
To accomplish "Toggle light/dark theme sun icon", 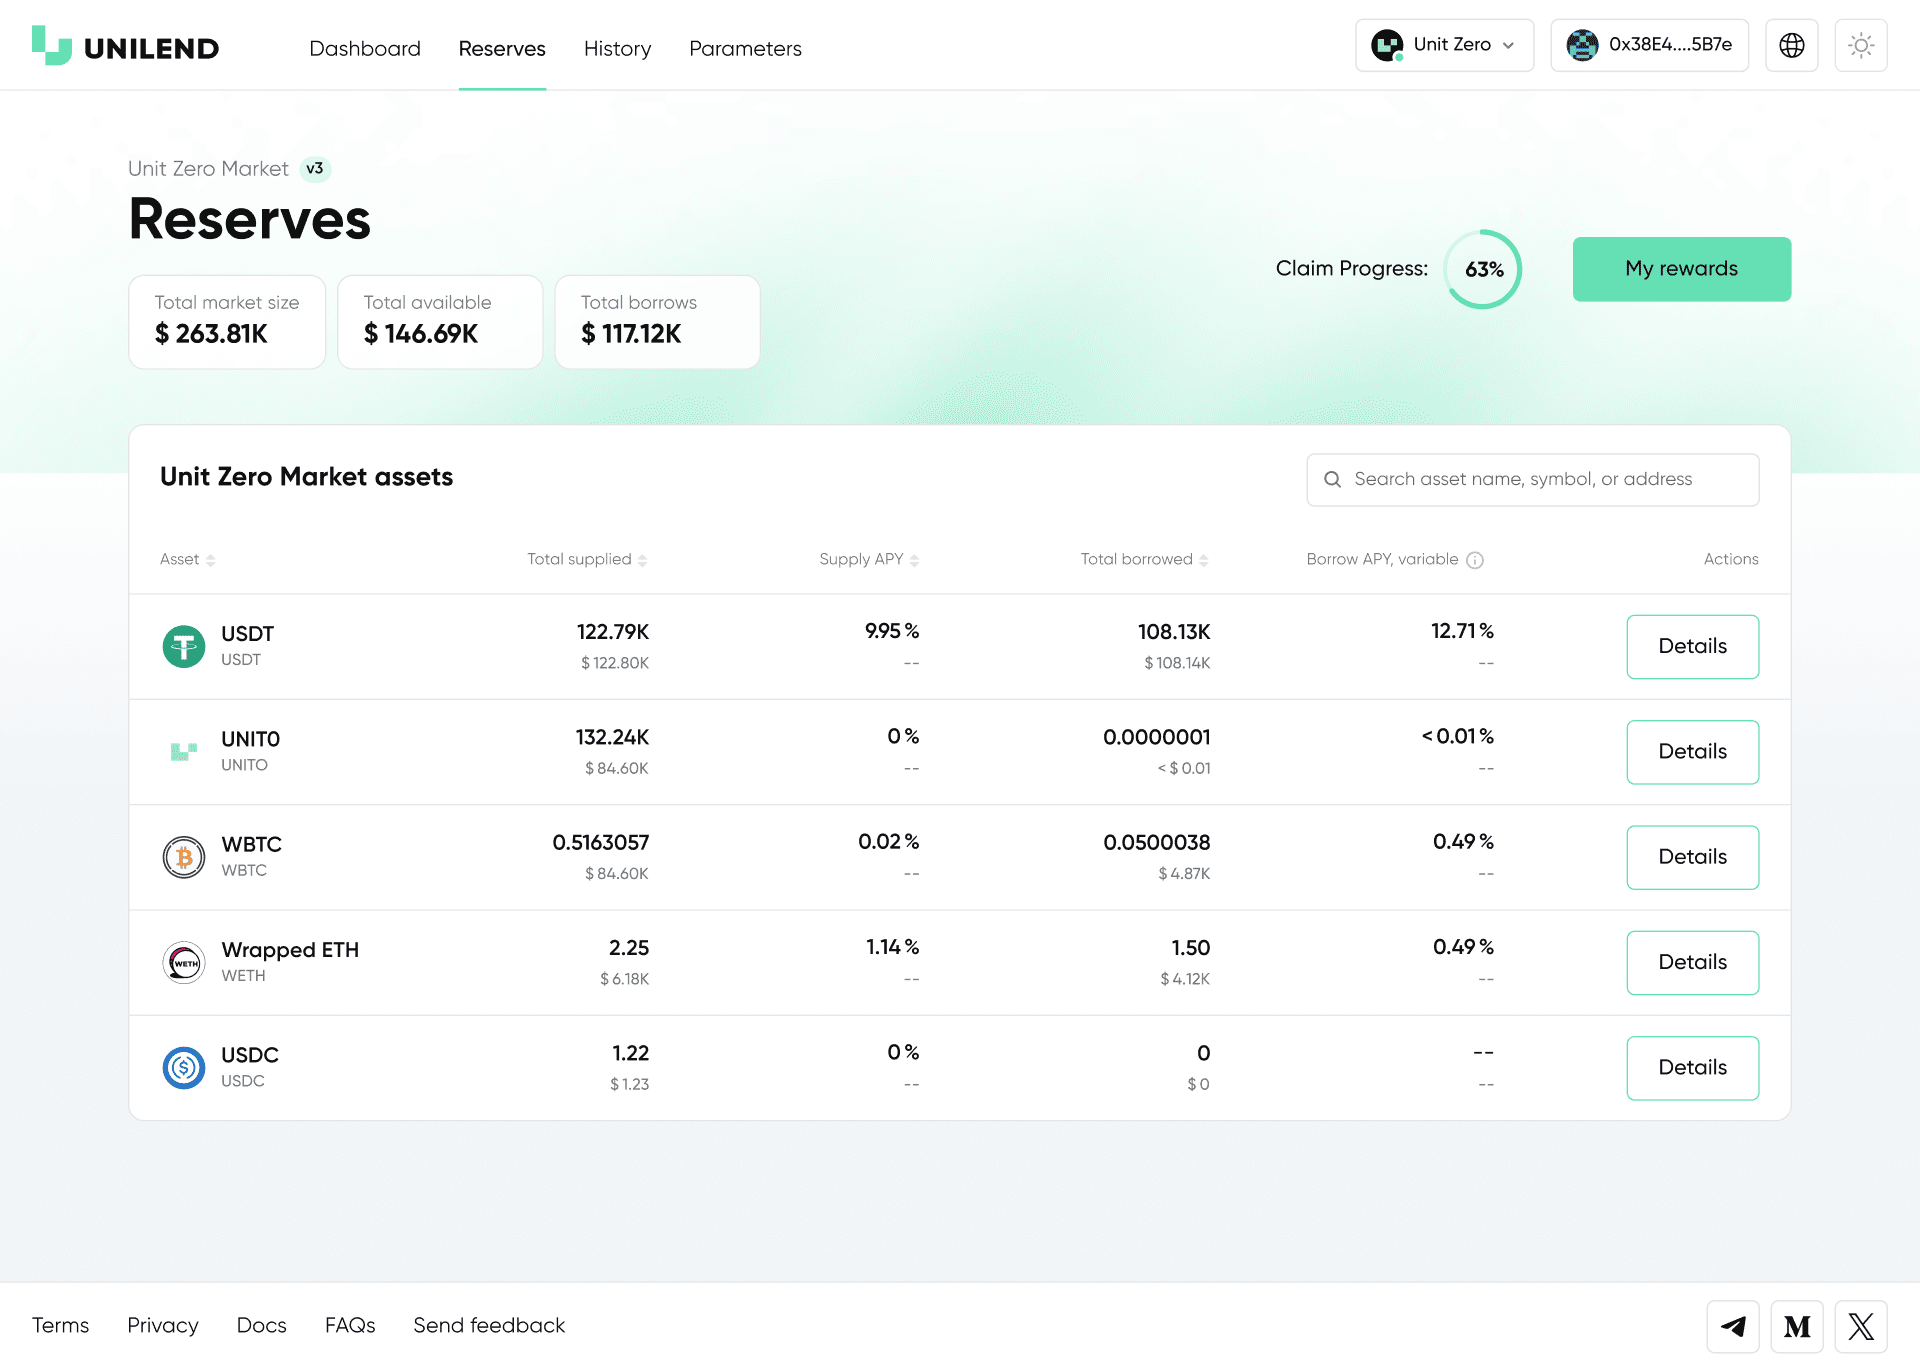I will click(1860, 45).
